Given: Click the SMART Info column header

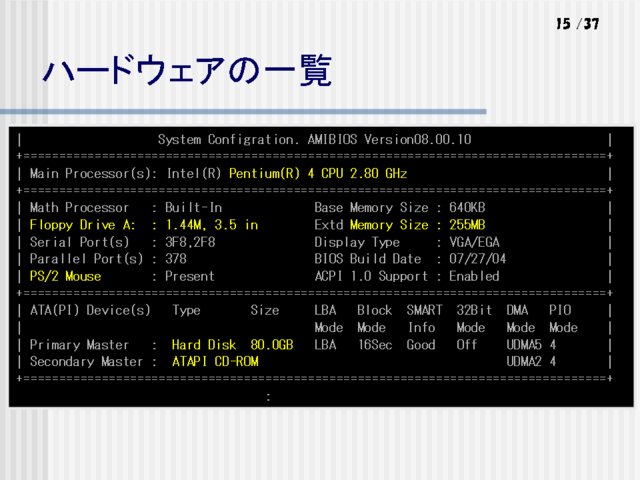Looking at the screenshot, I should click(x=422, y=319).
